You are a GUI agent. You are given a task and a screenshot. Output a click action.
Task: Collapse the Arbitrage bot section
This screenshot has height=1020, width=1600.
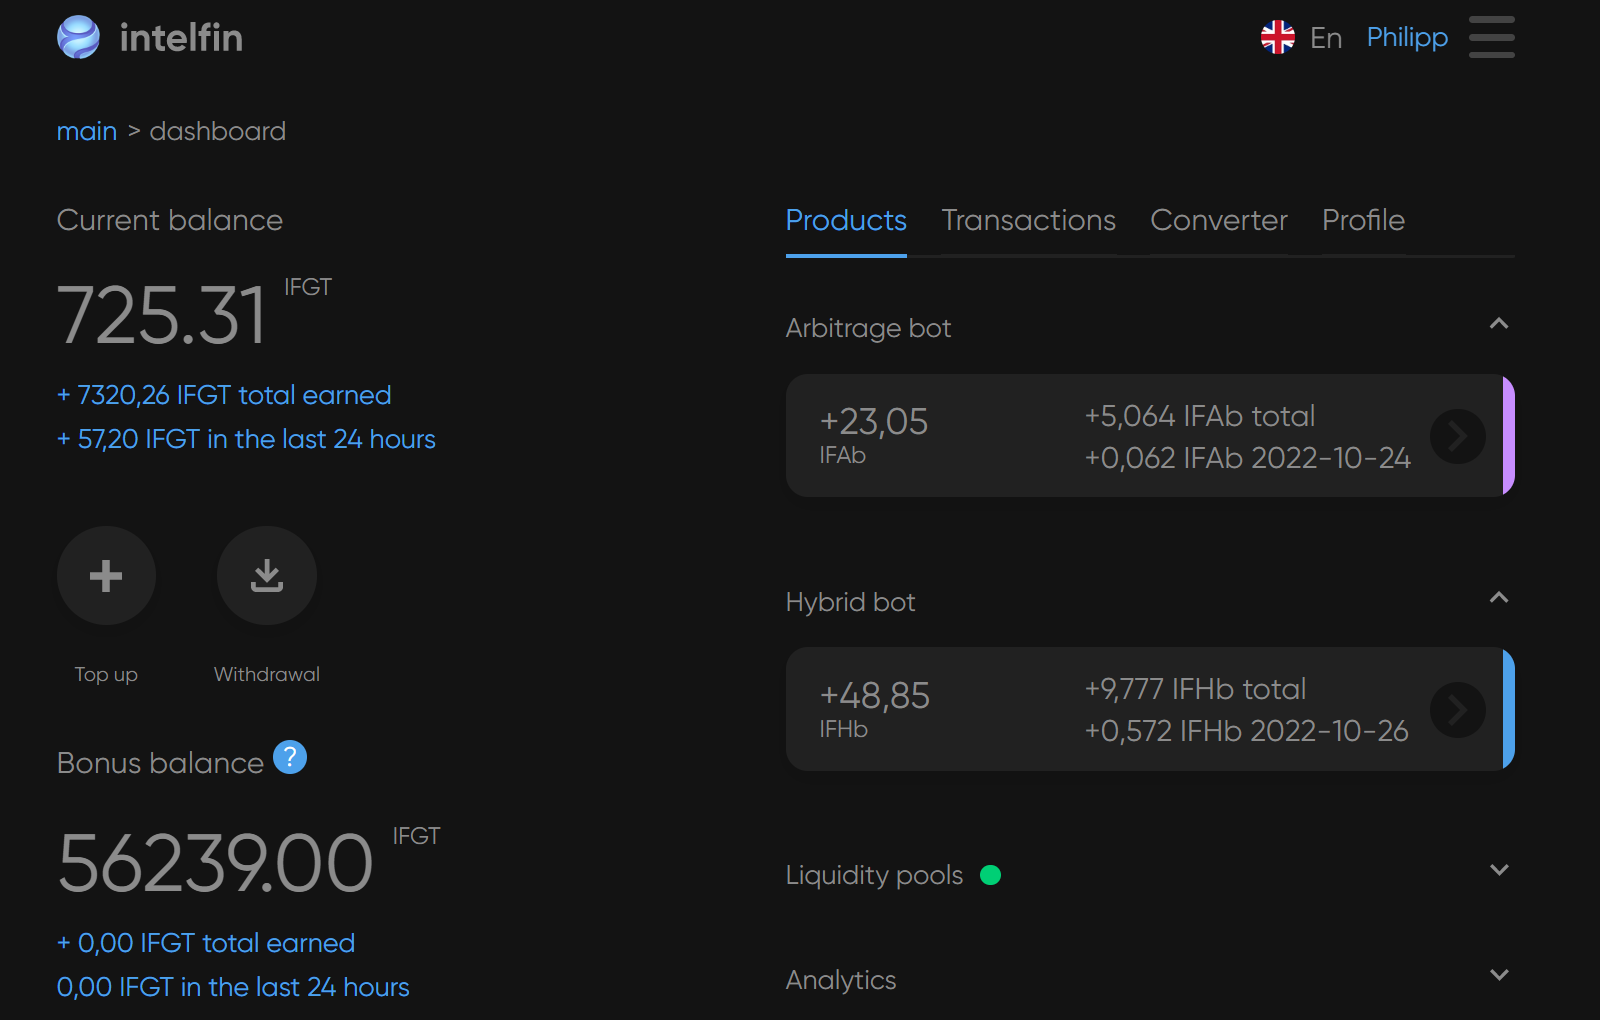1498,324
